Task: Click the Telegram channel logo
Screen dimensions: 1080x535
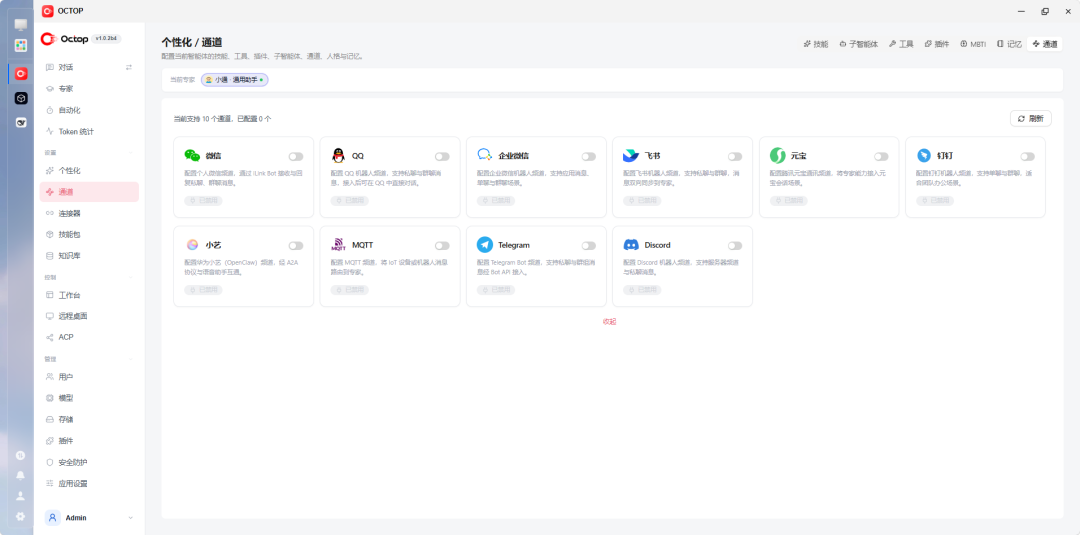Action: (x=485, y=245)
